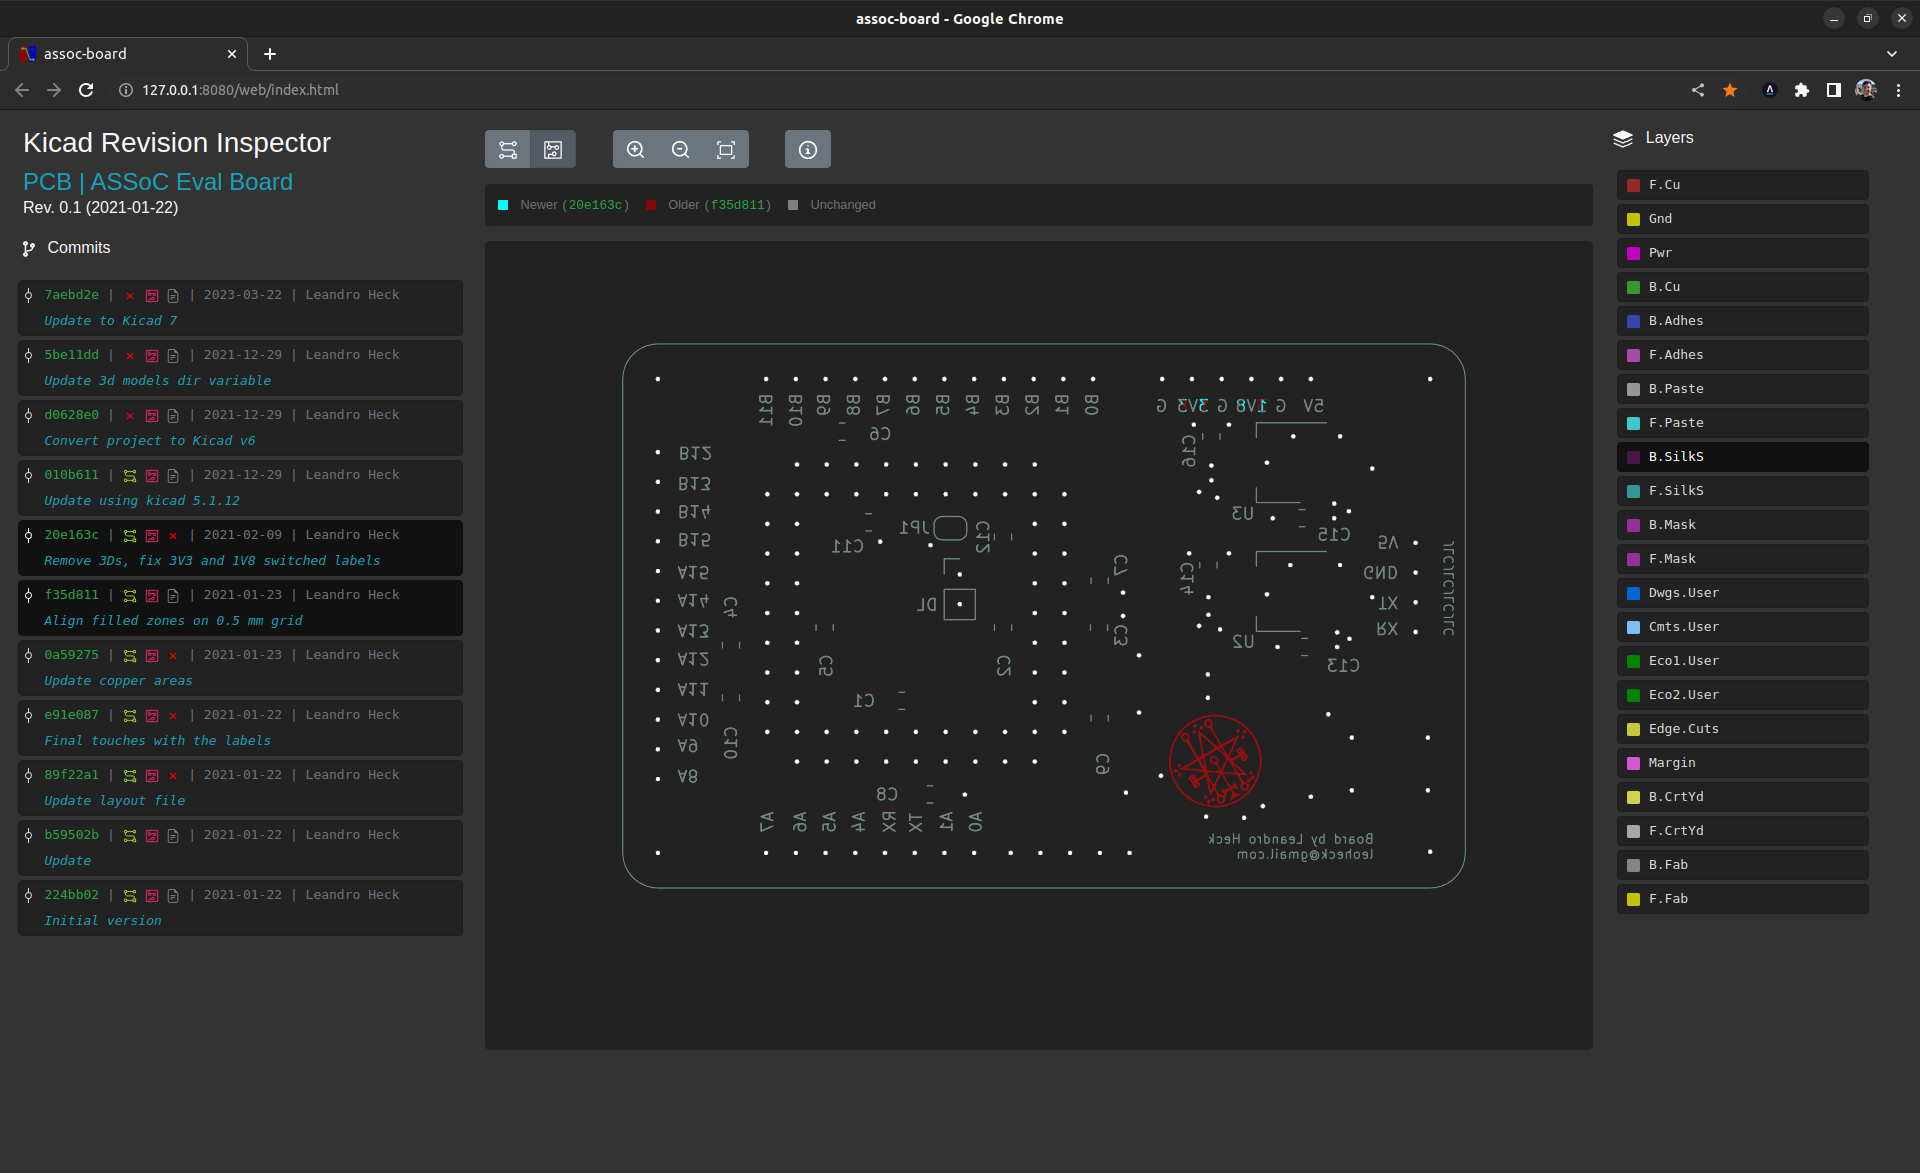This screenshot has height=1173, width=1920.
Task: Select the F.Cu layer
Action: point(1741,185)
